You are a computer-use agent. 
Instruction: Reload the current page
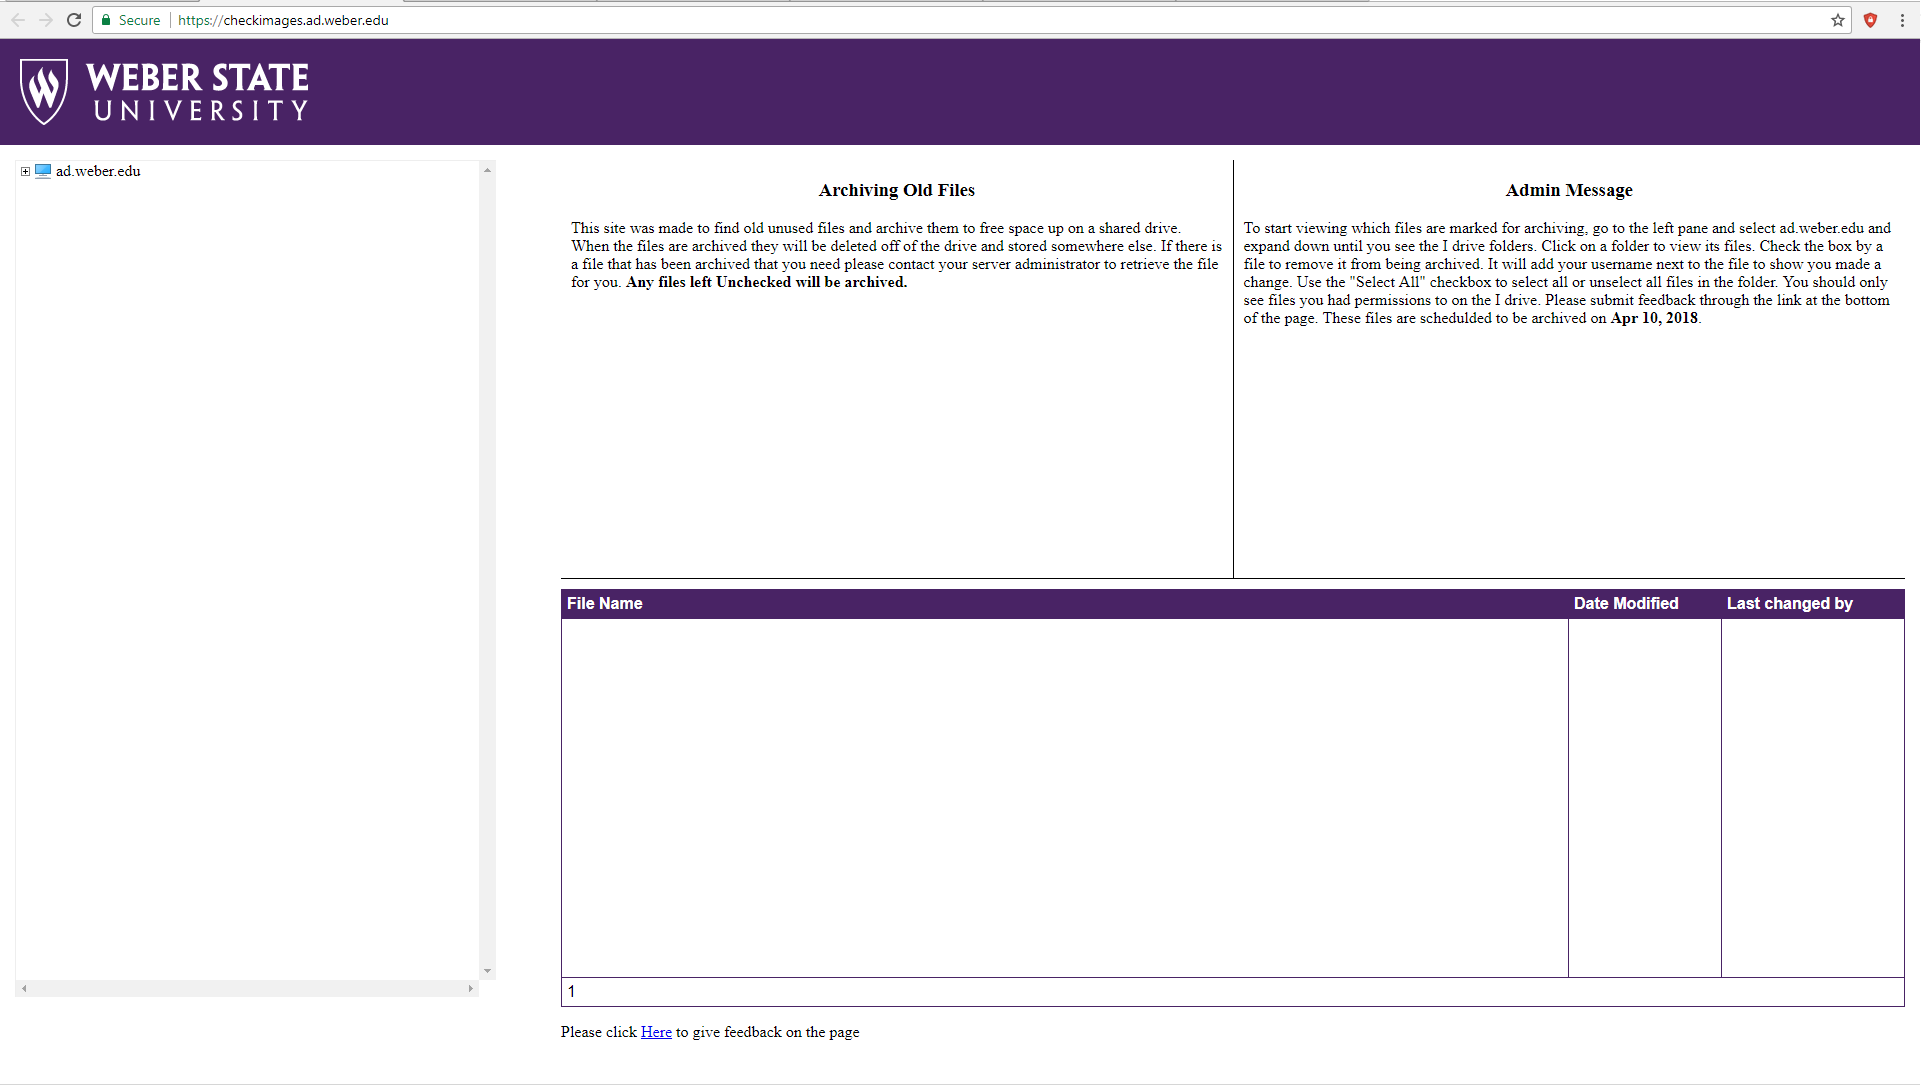[x=74, y=20]
